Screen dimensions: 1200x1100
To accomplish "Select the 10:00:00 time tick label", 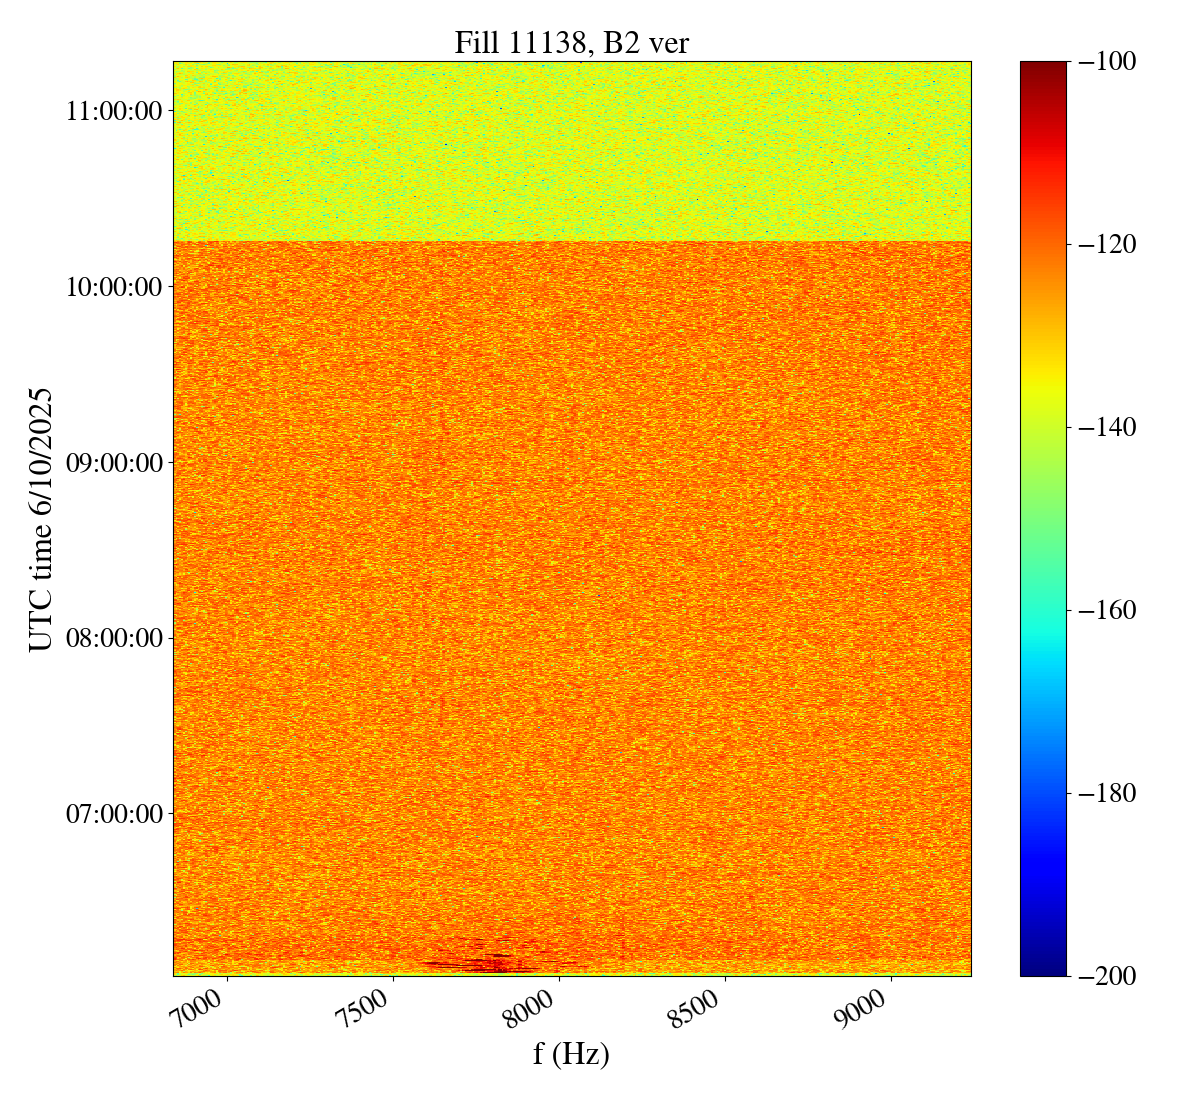I will pos(113,286).
